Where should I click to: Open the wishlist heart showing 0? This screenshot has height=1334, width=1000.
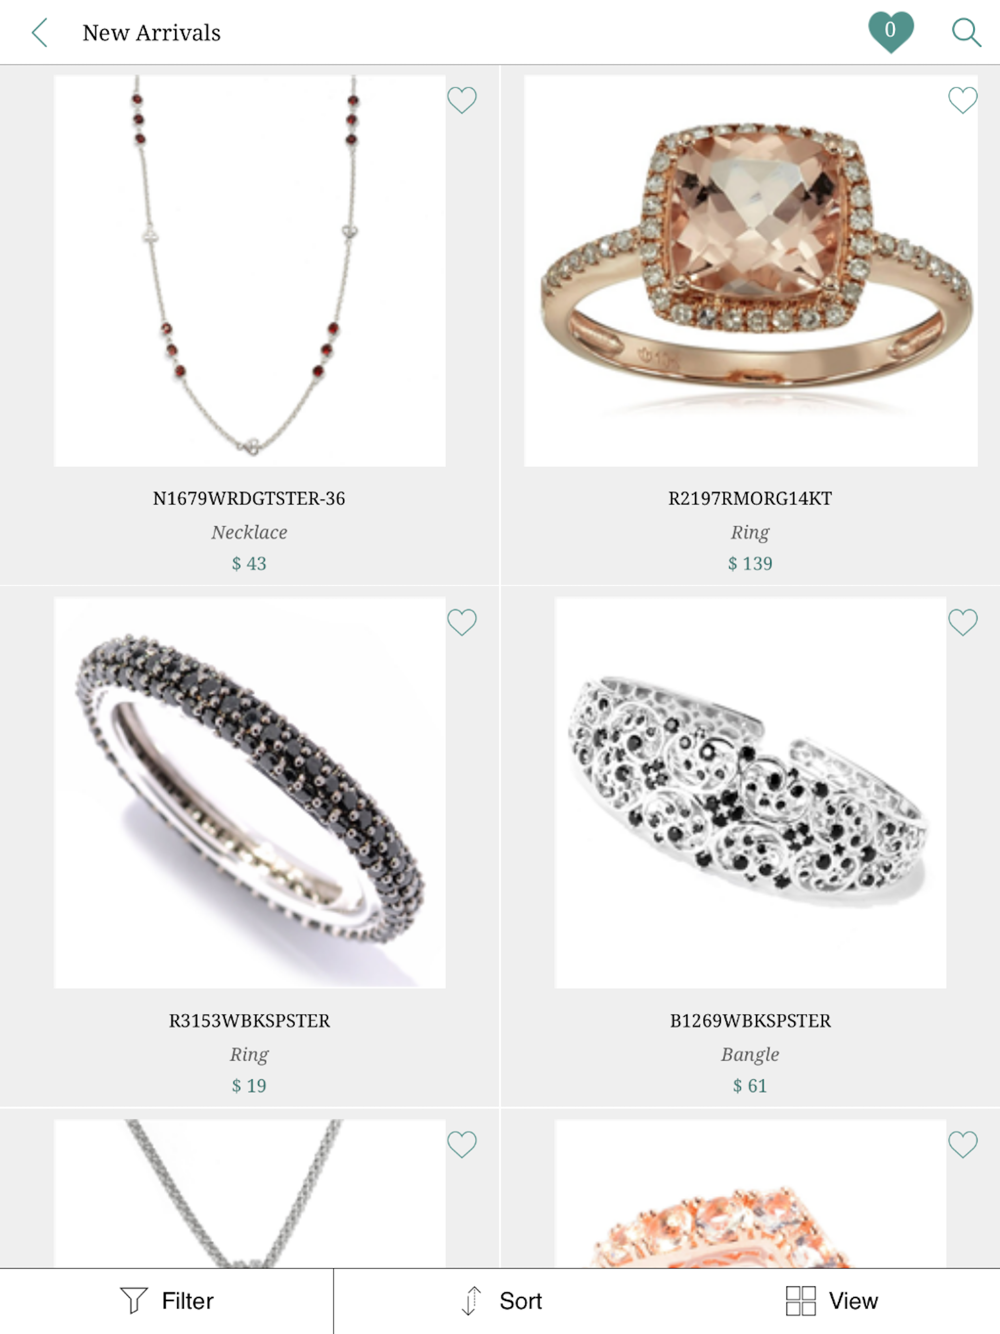890,31
